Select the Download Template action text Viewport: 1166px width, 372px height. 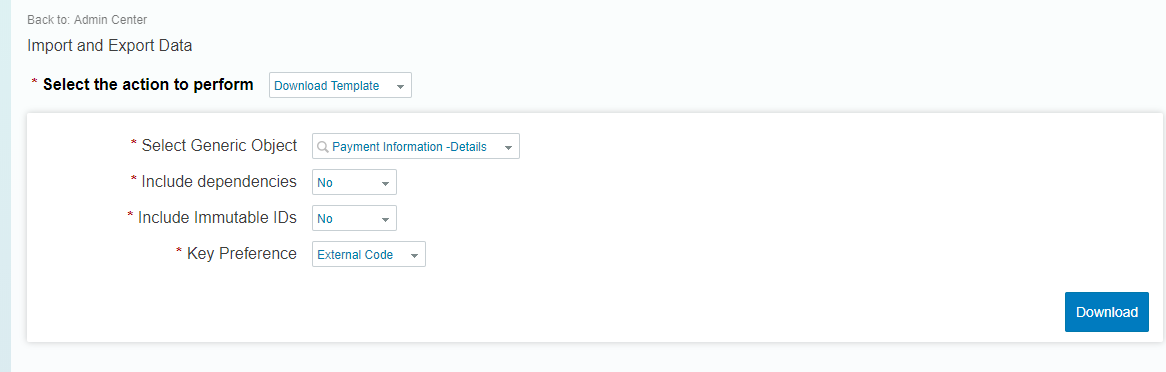[x=326, y=86]
